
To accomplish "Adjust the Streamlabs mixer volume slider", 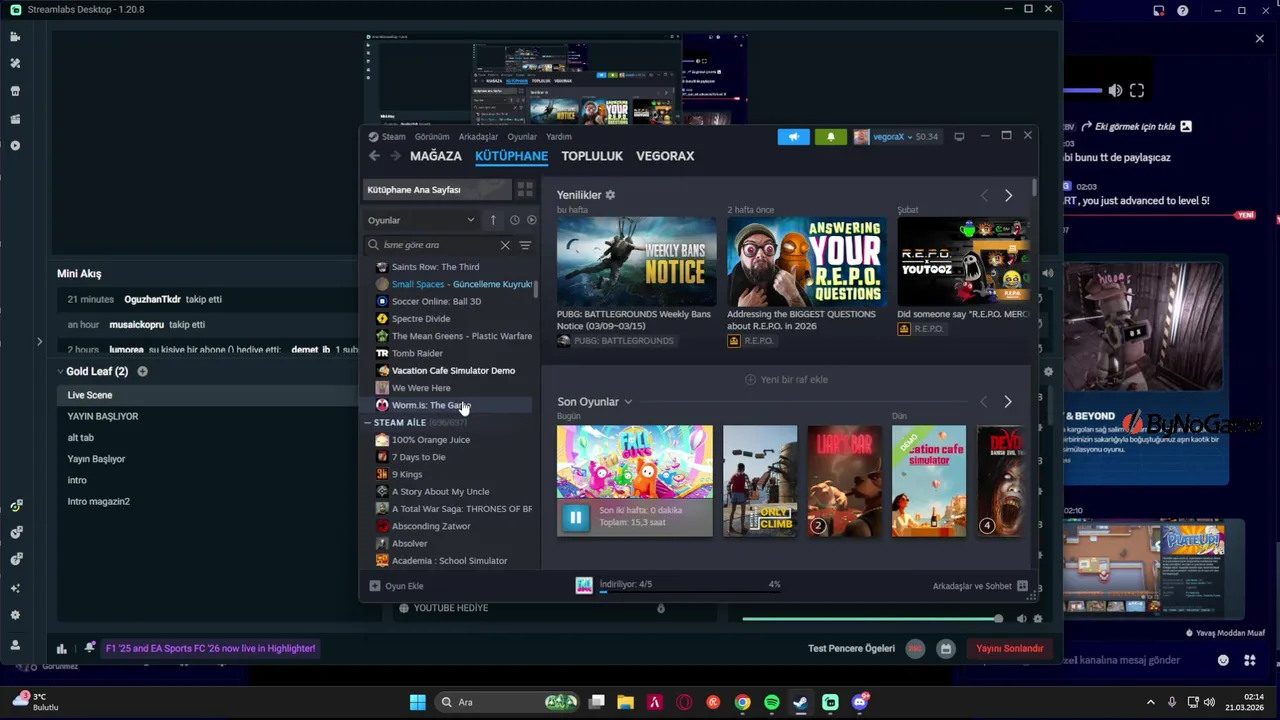I will tap(872, 619).
